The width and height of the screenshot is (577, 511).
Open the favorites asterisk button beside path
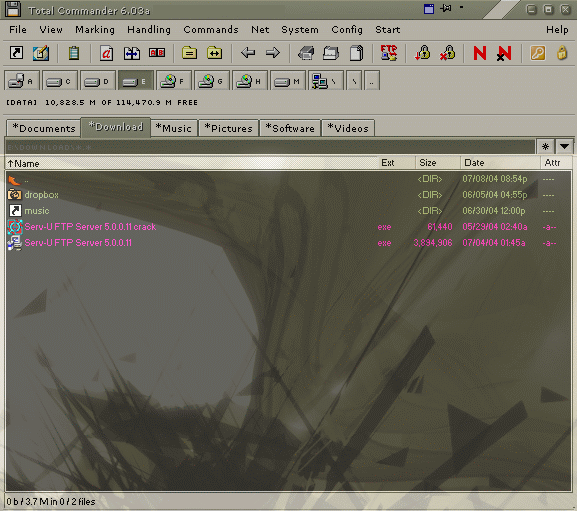545,146
